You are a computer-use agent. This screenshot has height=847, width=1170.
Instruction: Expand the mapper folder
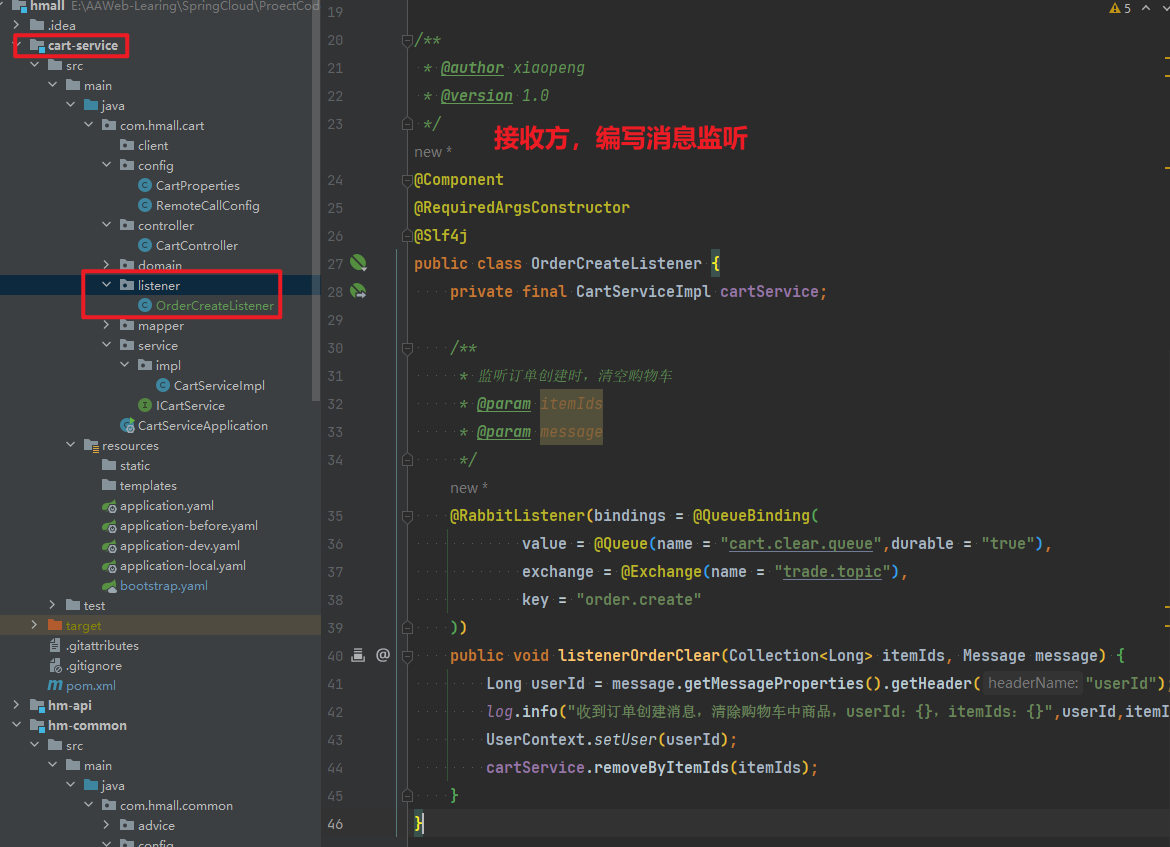coord(107,325)
